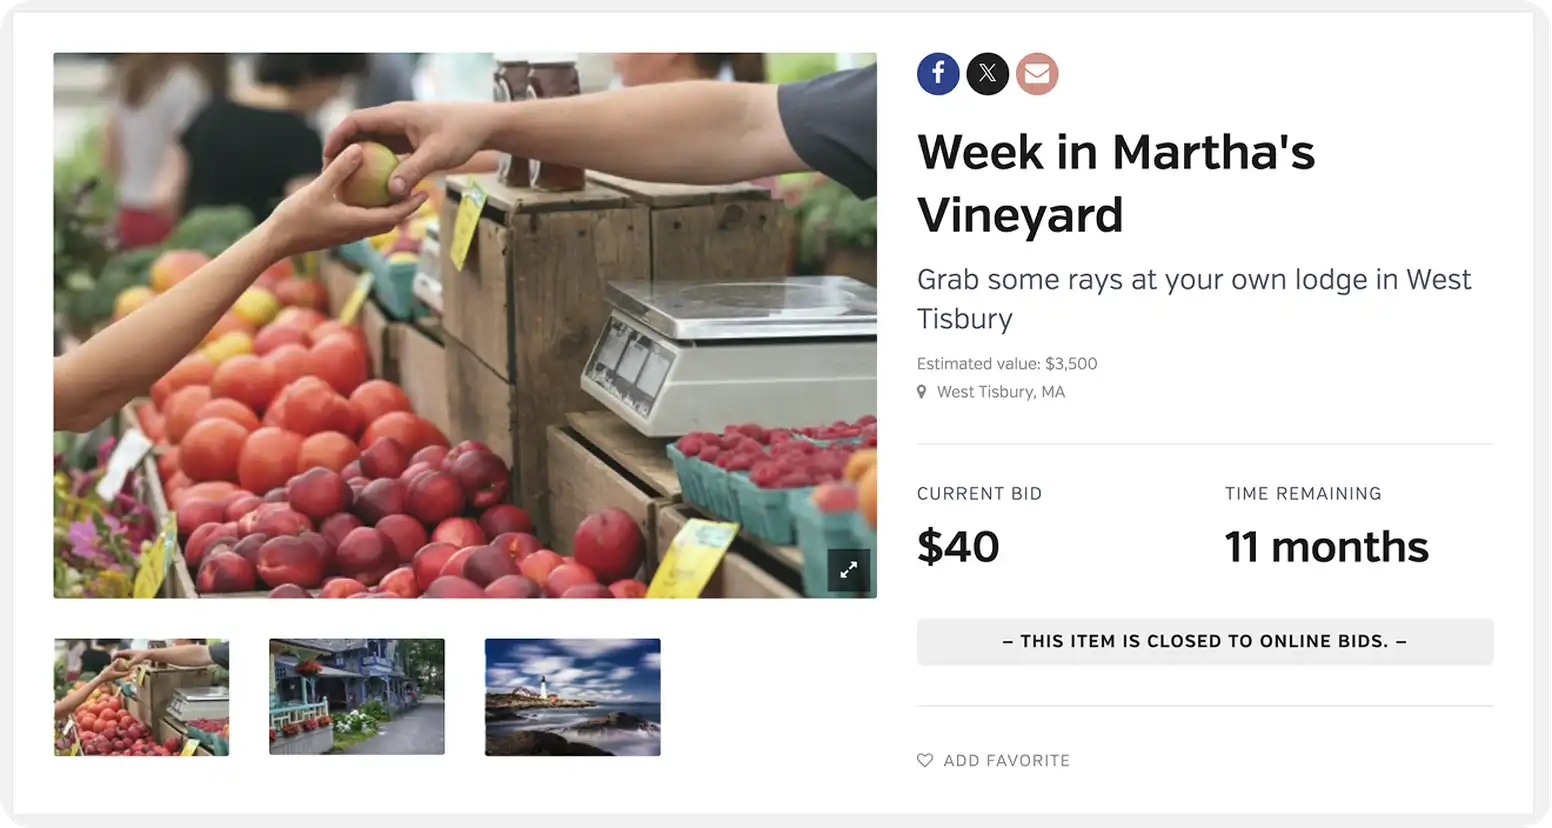1552x828 pixels.
Task: Click the Current Bid label
Action: (980, 494)
